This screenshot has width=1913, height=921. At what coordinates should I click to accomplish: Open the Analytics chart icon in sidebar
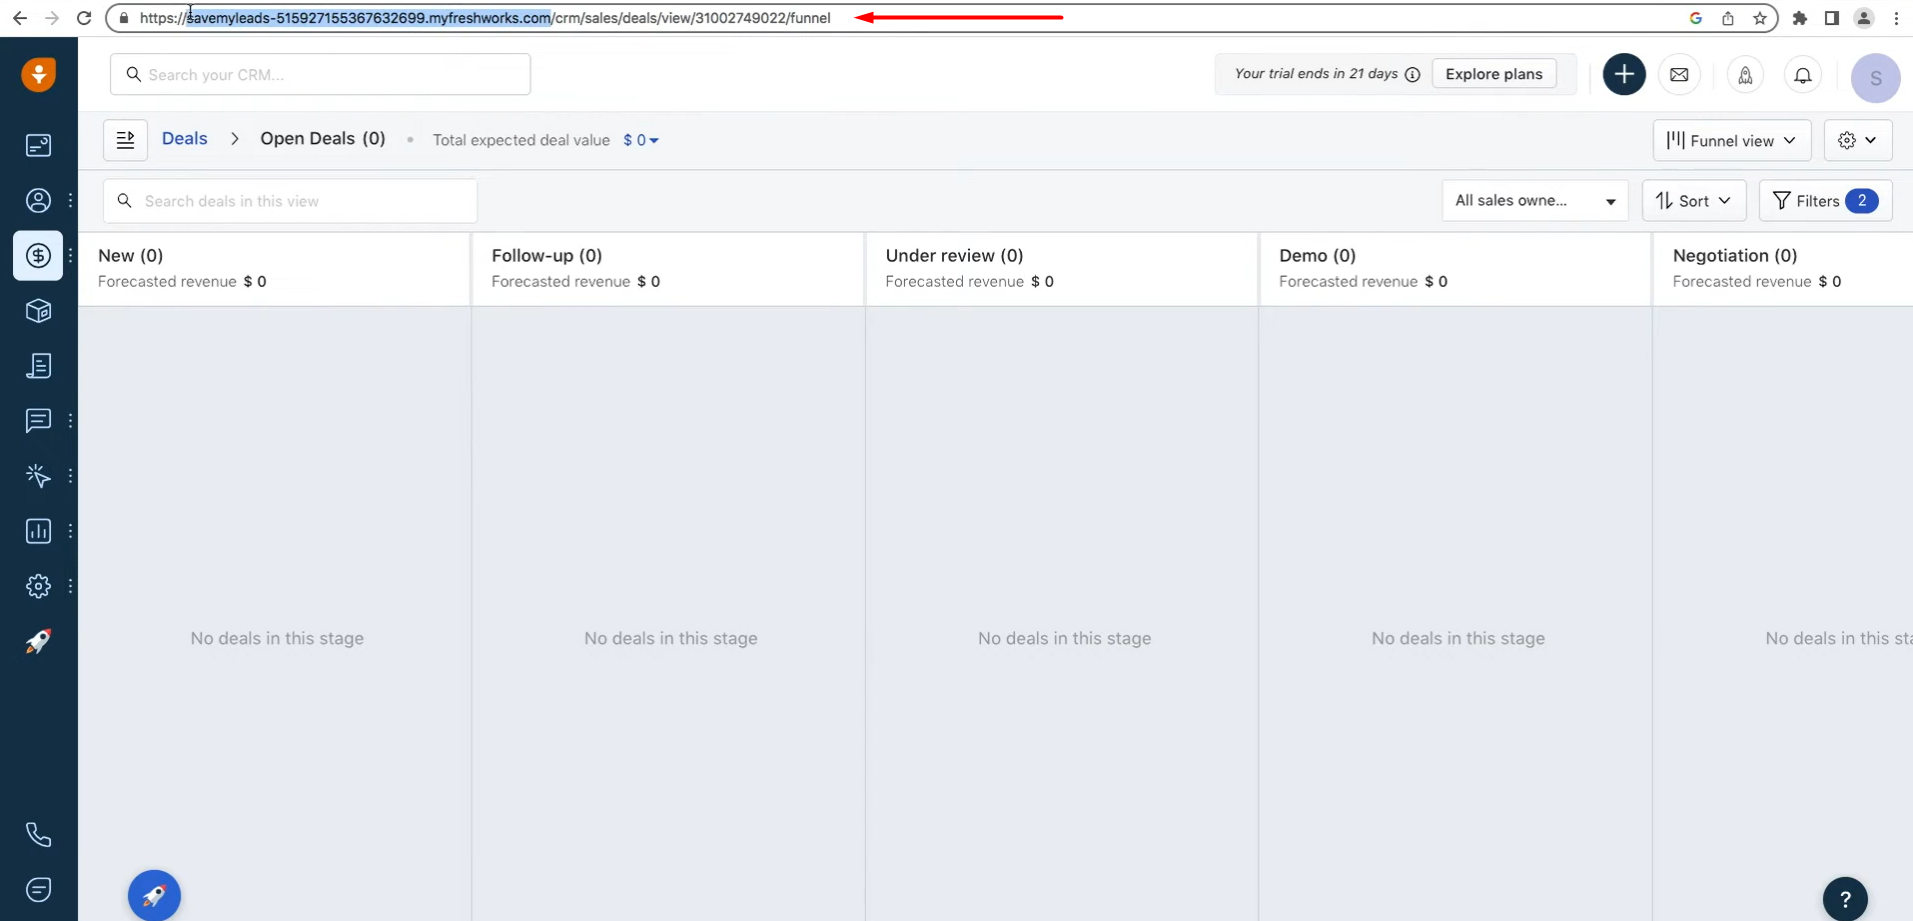38,531
